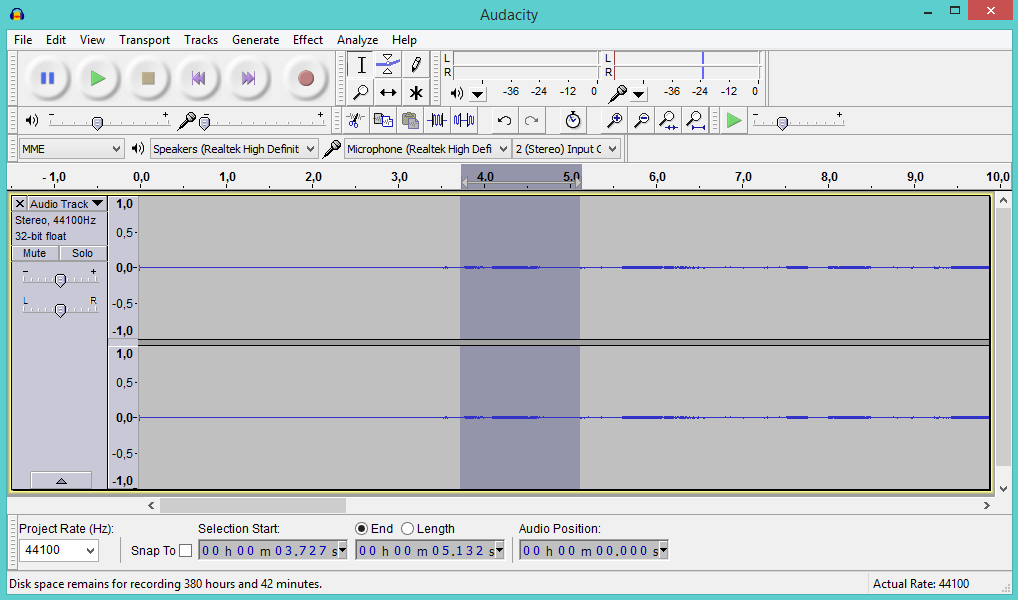Image resolution: width=1018 pixels, height=600 pixels.
Task: Click the Pause transport button
Action: (47, 79)
